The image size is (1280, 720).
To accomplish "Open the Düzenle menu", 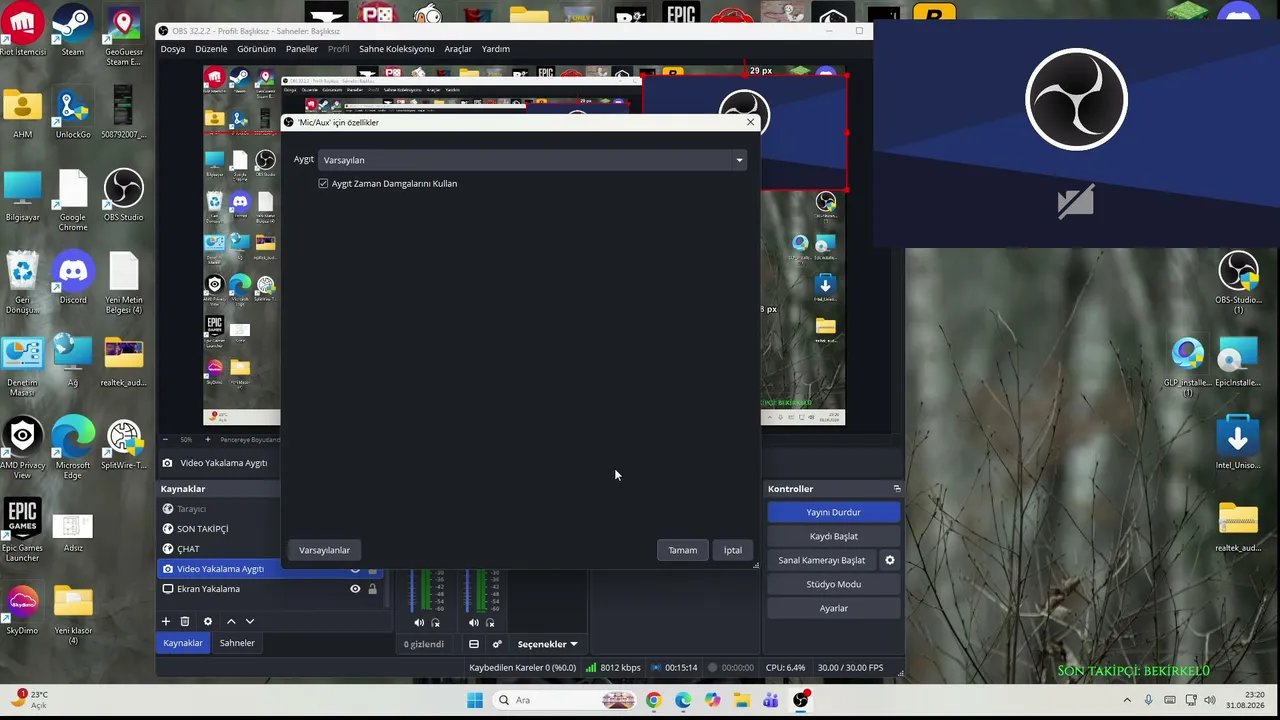I will (x=211, y=49).
